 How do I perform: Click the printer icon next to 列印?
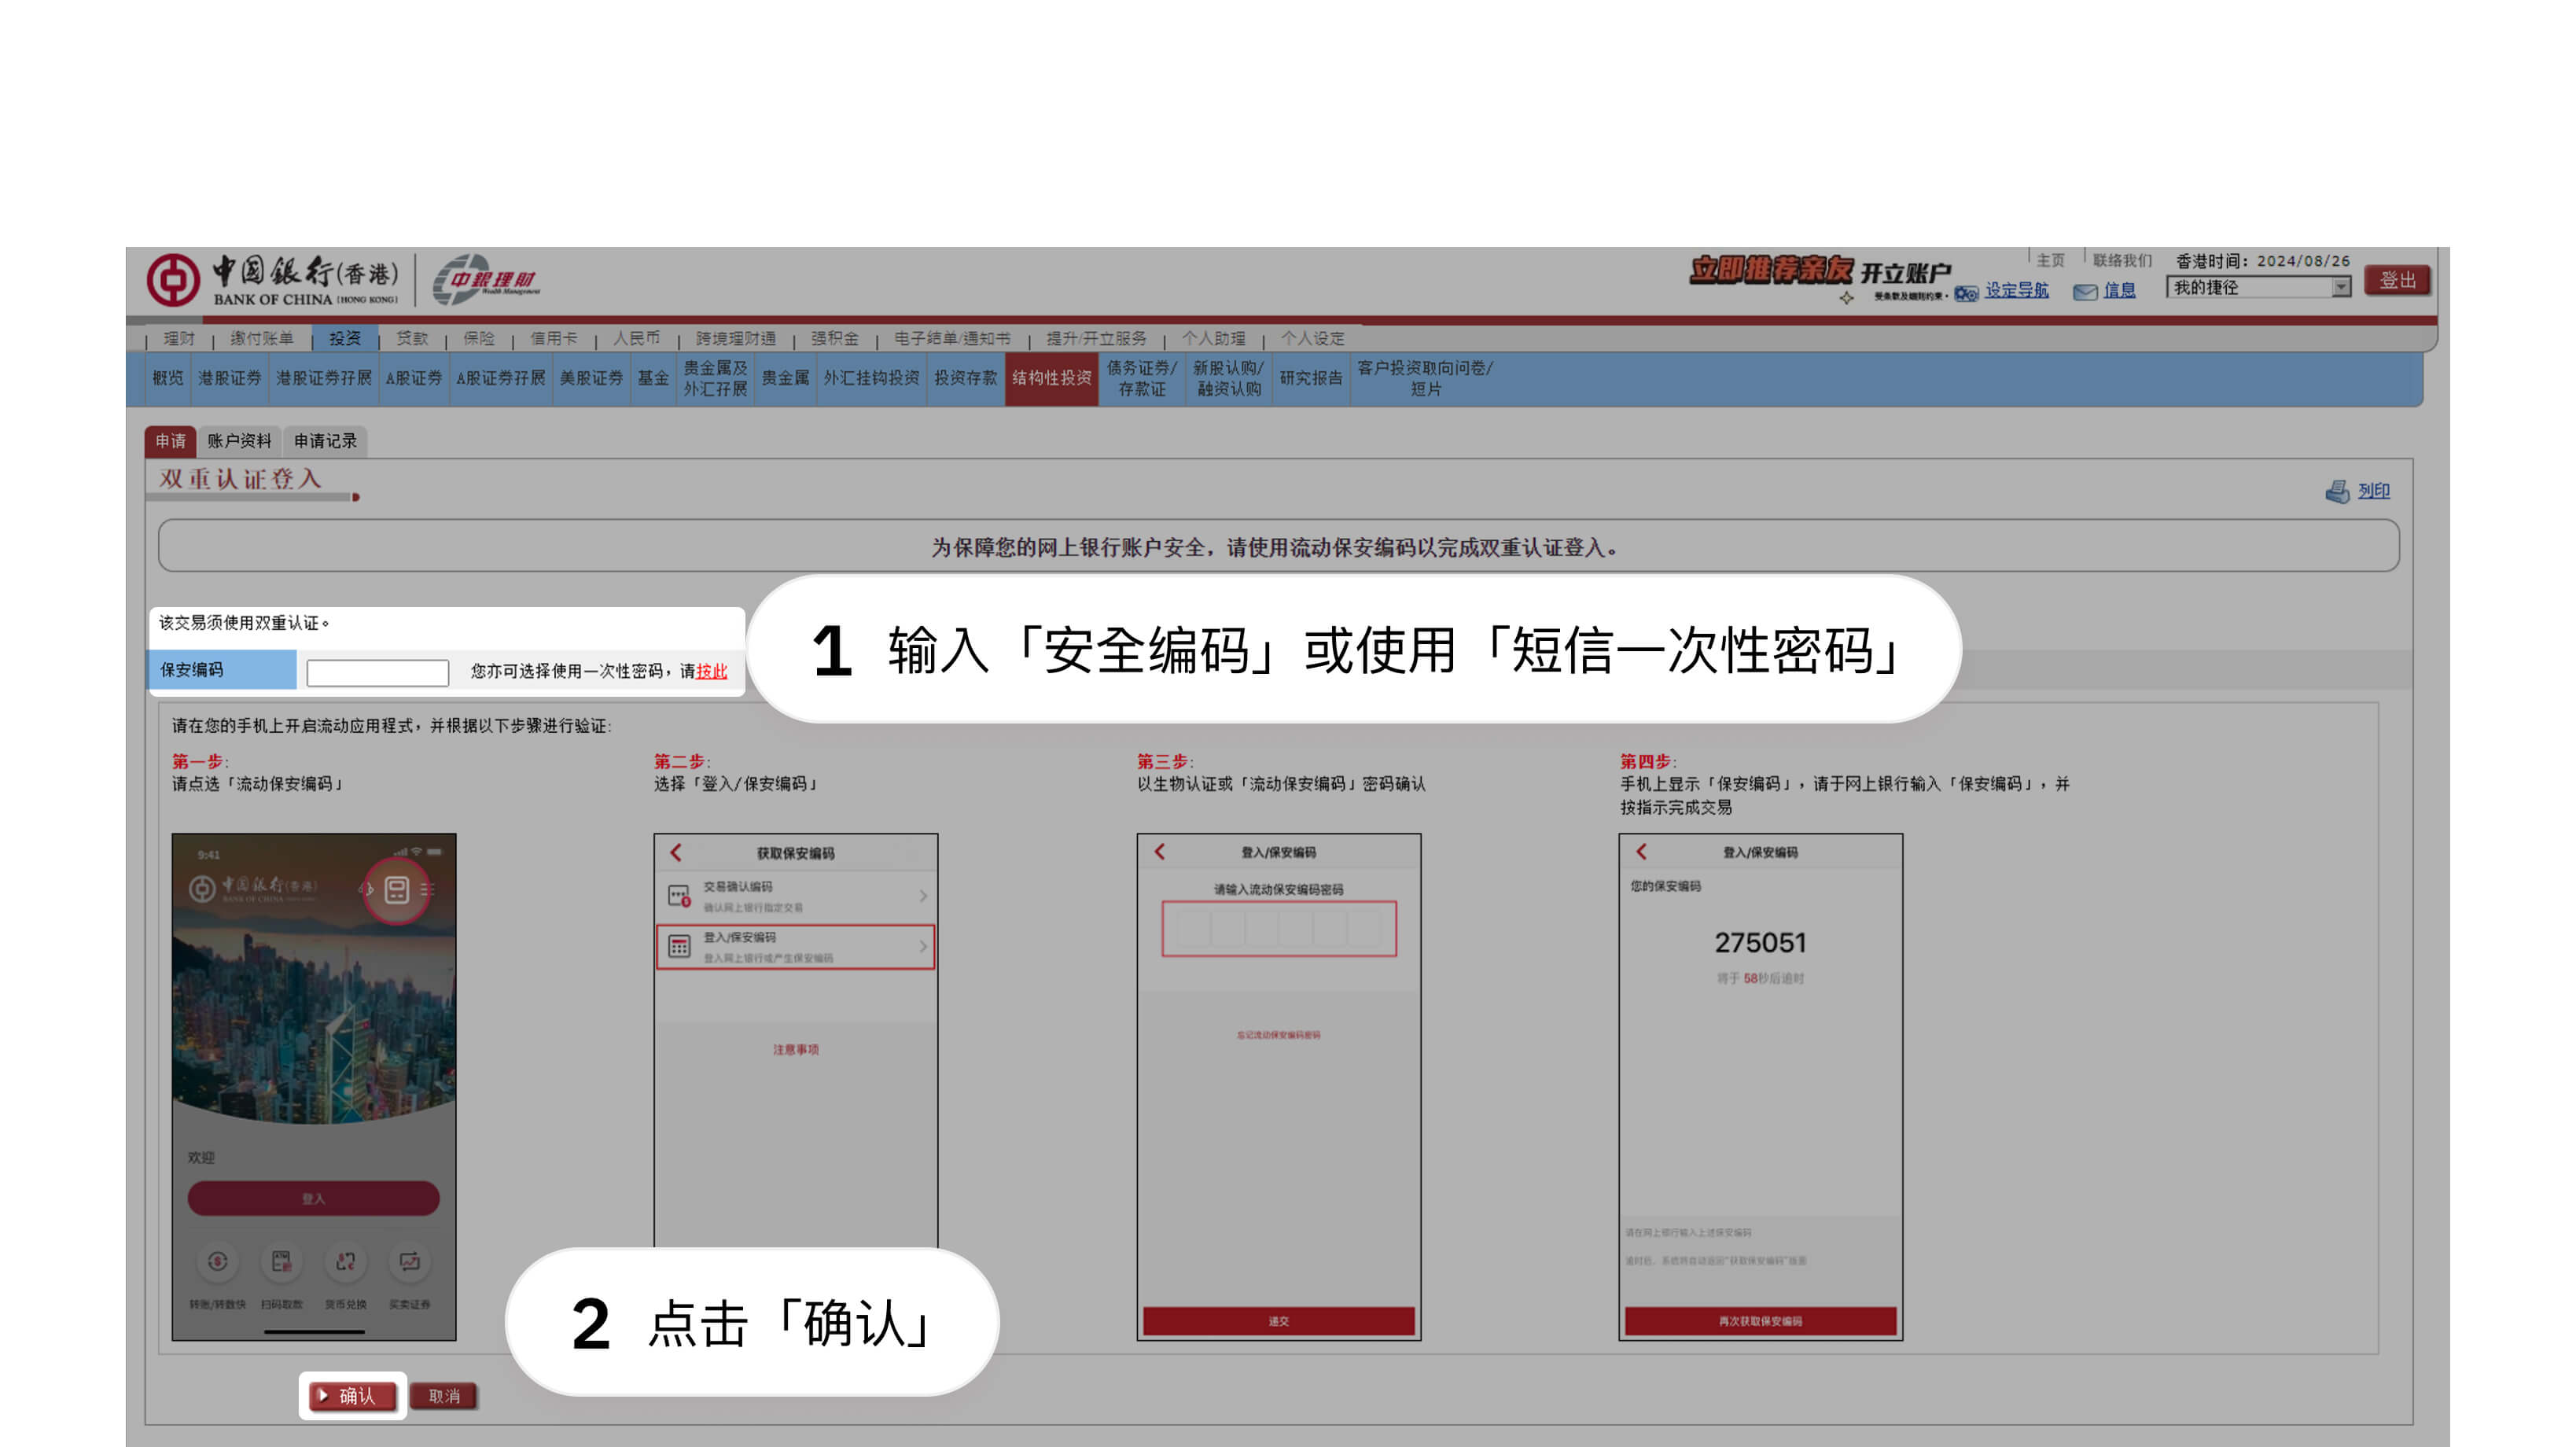pyautogui.click(x=2337, y=491)
